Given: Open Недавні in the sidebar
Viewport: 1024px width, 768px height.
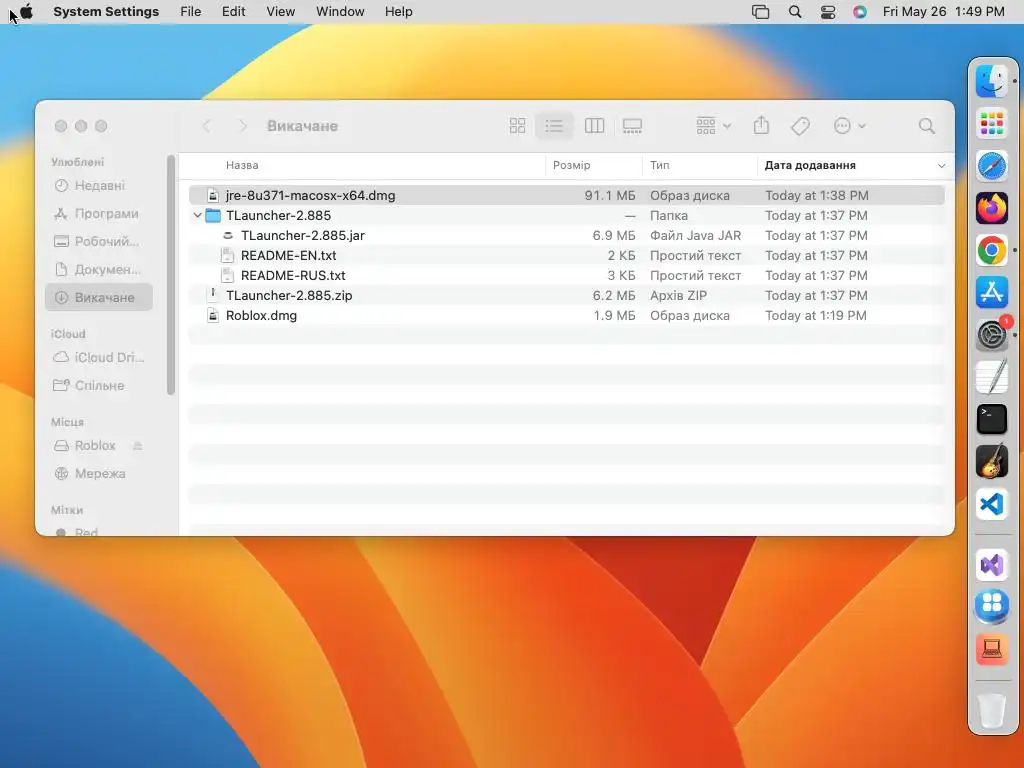Looking at the screenshot, I should (x=99, y=185).
